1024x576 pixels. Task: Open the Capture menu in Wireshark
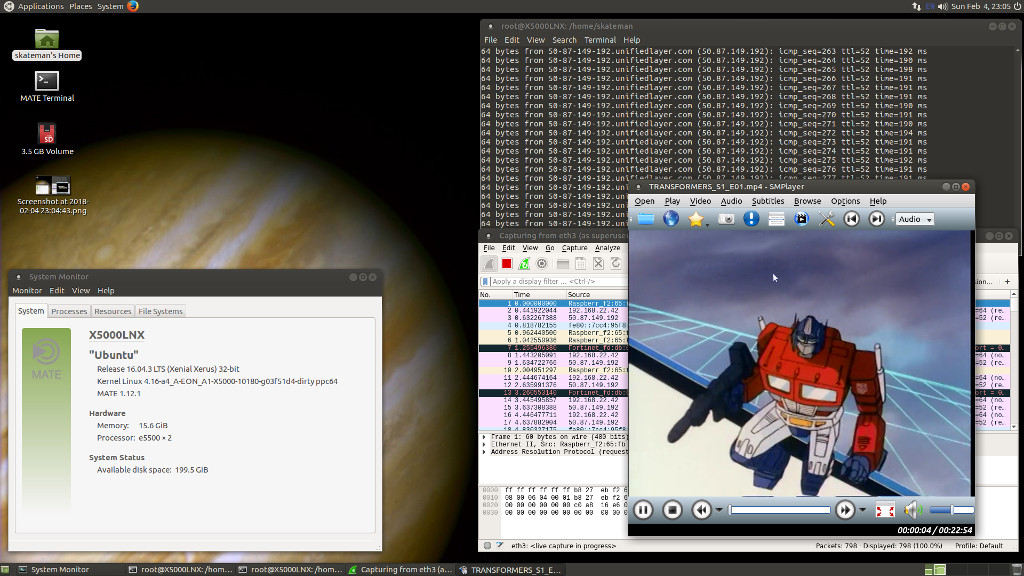click(x=575, y=248)
